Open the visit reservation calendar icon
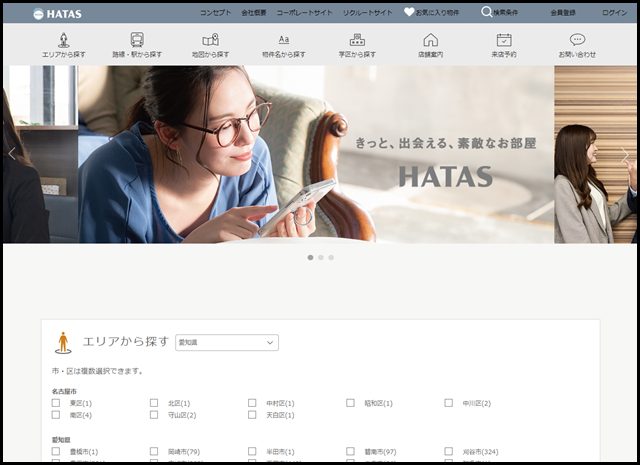 click(x=504, y=40)
